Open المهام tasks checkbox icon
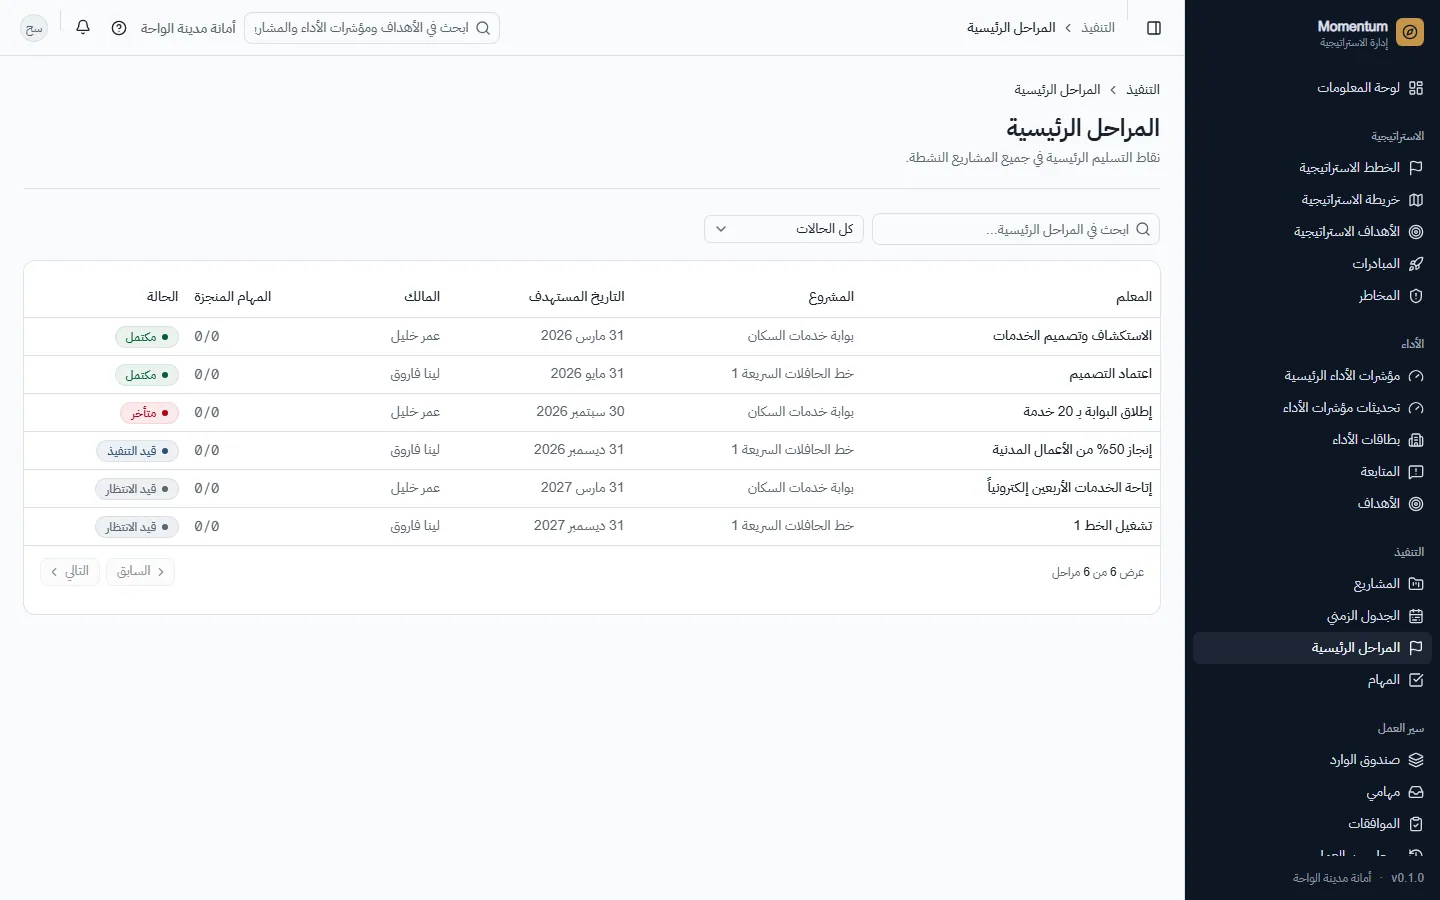 (x=1416, y=680)
